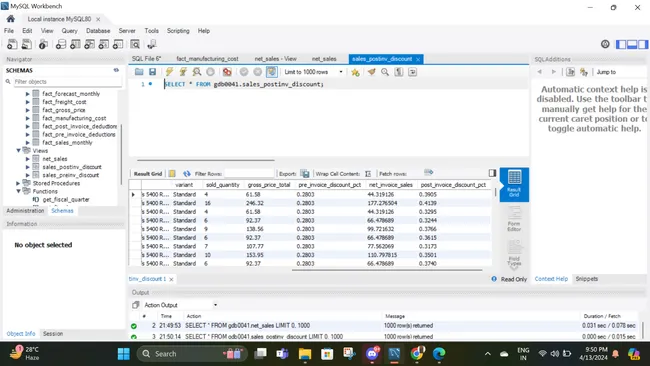Viewport: 650px width, 366px height.
Task: Create a new view toolbar icon
Action: (90, 44)
